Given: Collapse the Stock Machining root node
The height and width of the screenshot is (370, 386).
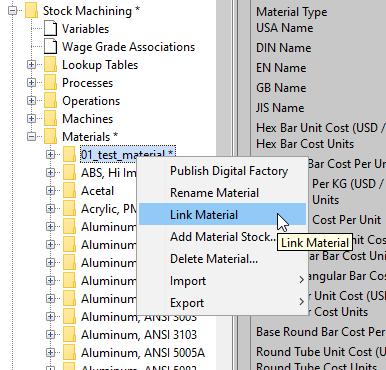Looking at the screenshot, I should coord(12,11).
